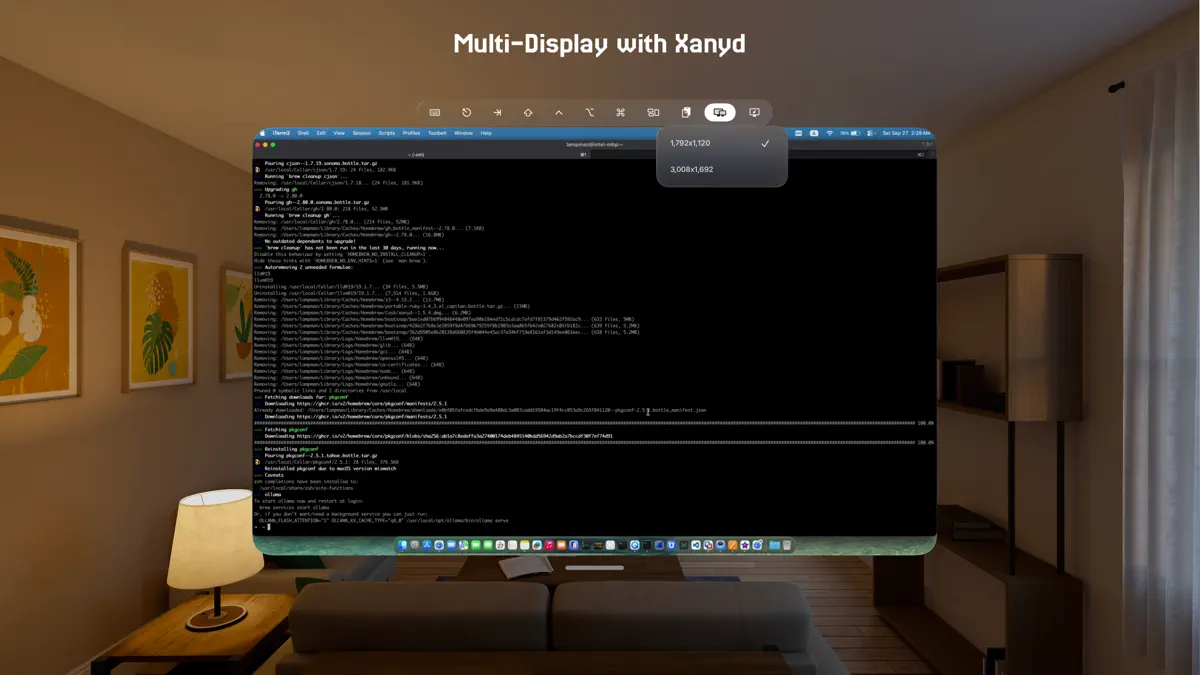This screenshot has height=675, width=1200.
Task: Click the Tab key icon in the control bar
Action: [x=497, y=112]
